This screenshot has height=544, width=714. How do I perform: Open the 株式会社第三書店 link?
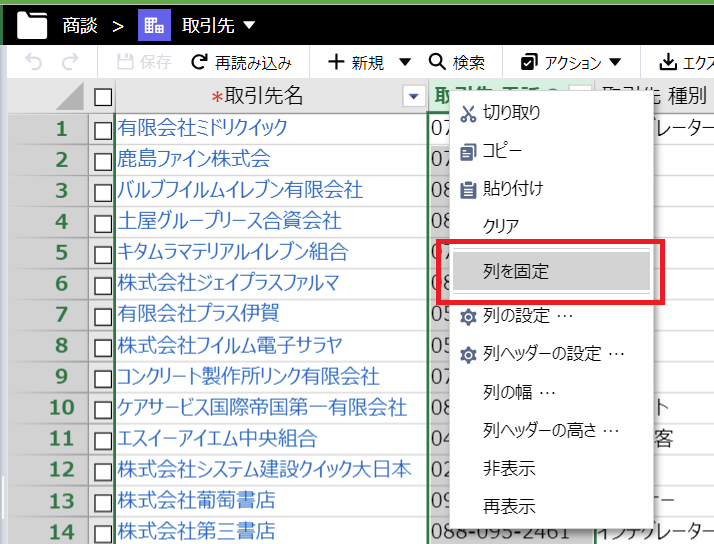(x=196, y=530)
